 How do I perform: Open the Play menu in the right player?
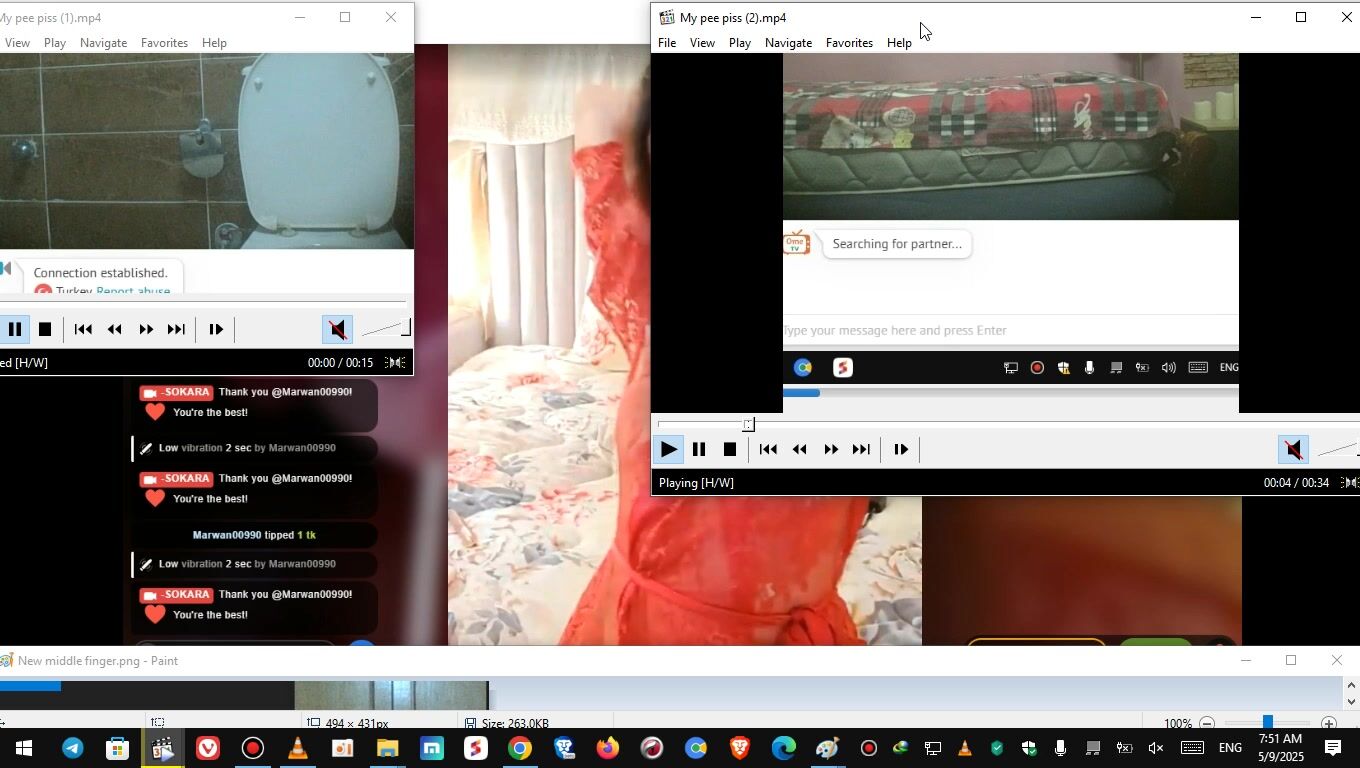click(740, 43)
